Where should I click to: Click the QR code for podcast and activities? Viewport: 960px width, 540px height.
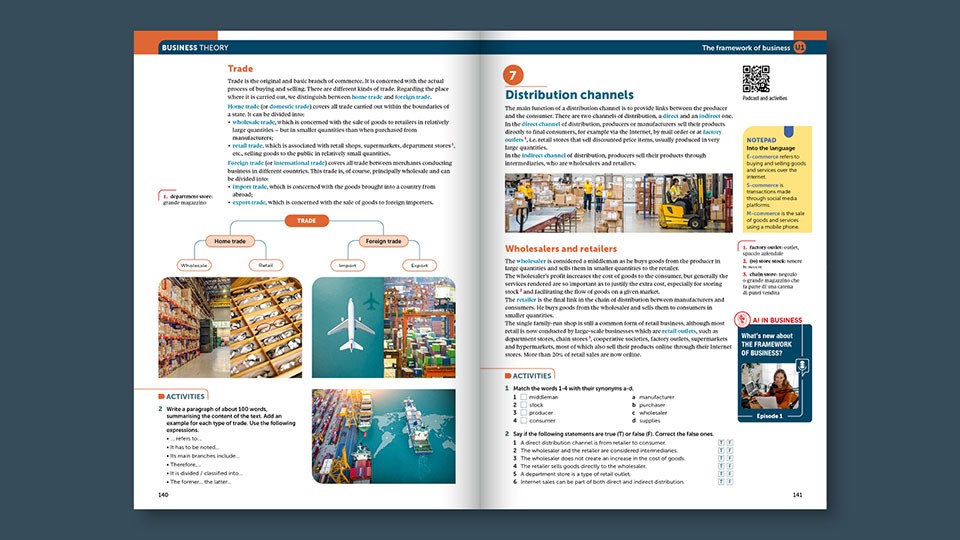click(x=756, y=79)
